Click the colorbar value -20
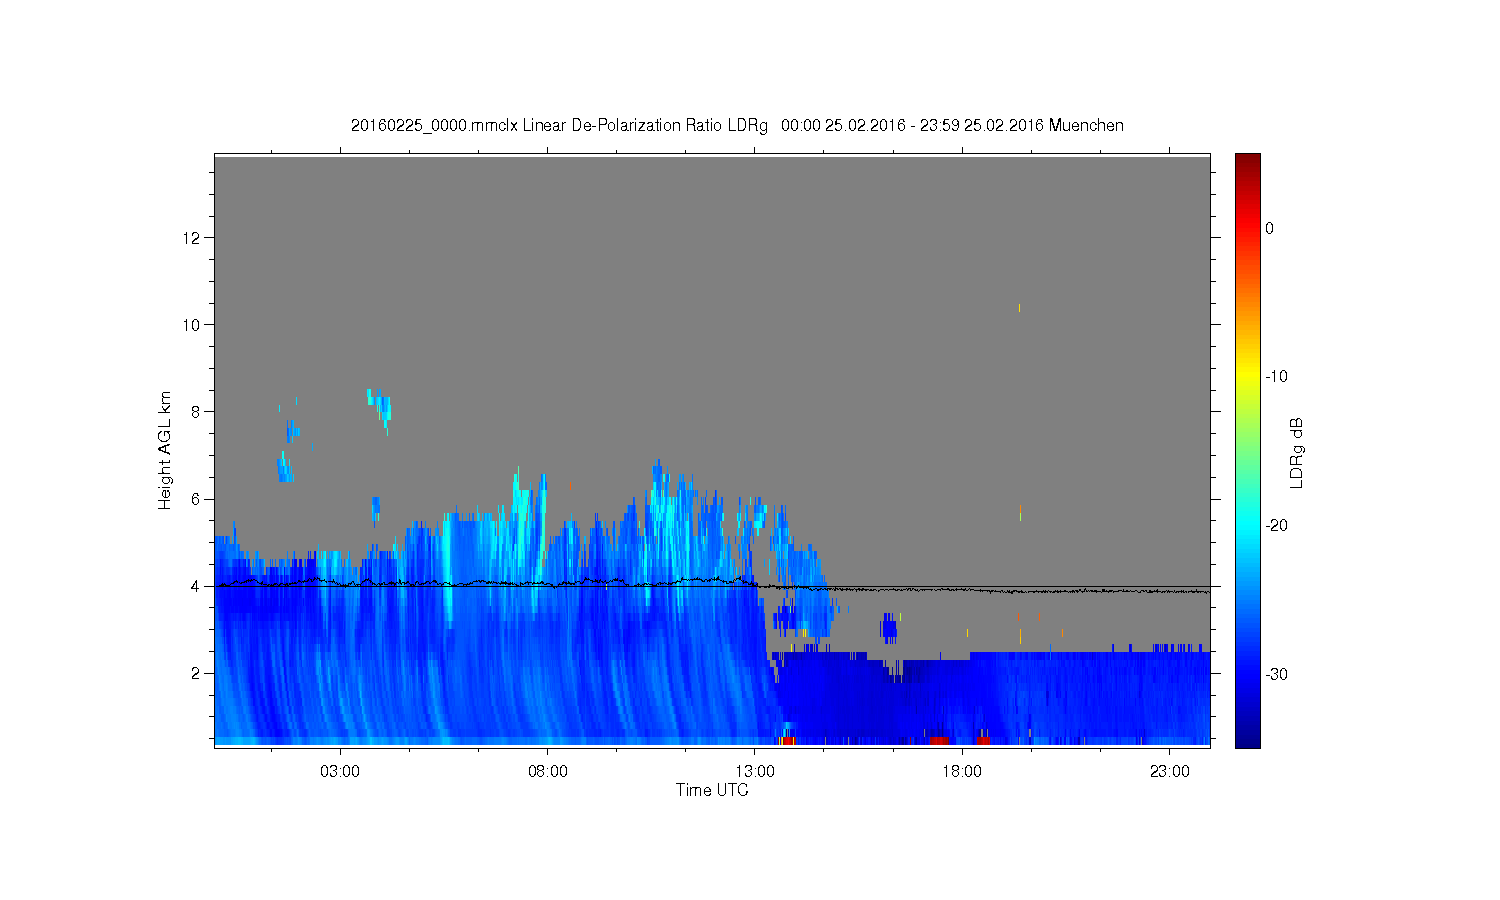 point(1276,526)
